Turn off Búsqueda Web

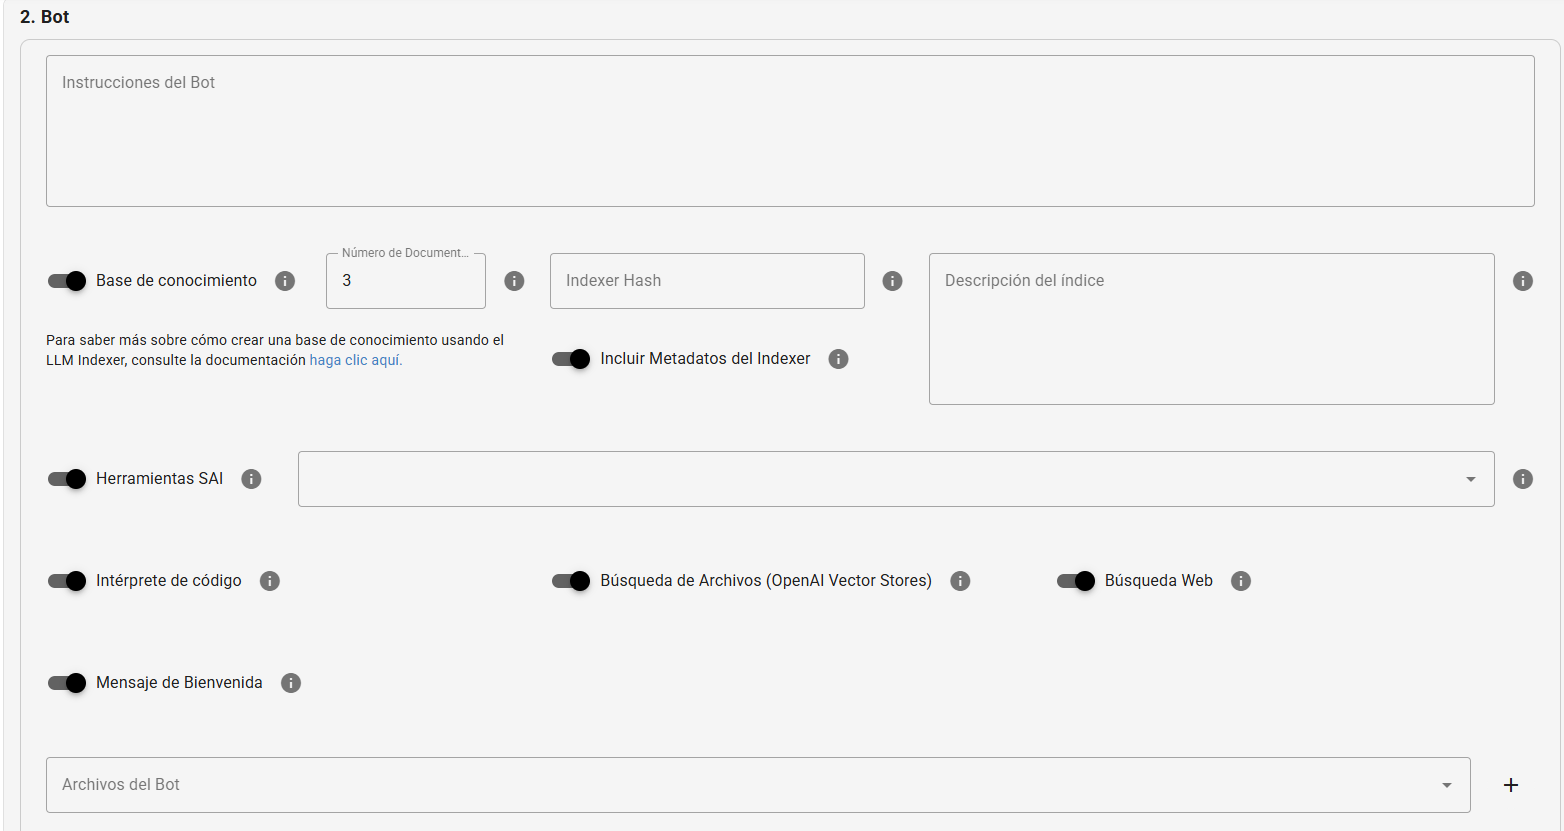tap(1077, 581)
